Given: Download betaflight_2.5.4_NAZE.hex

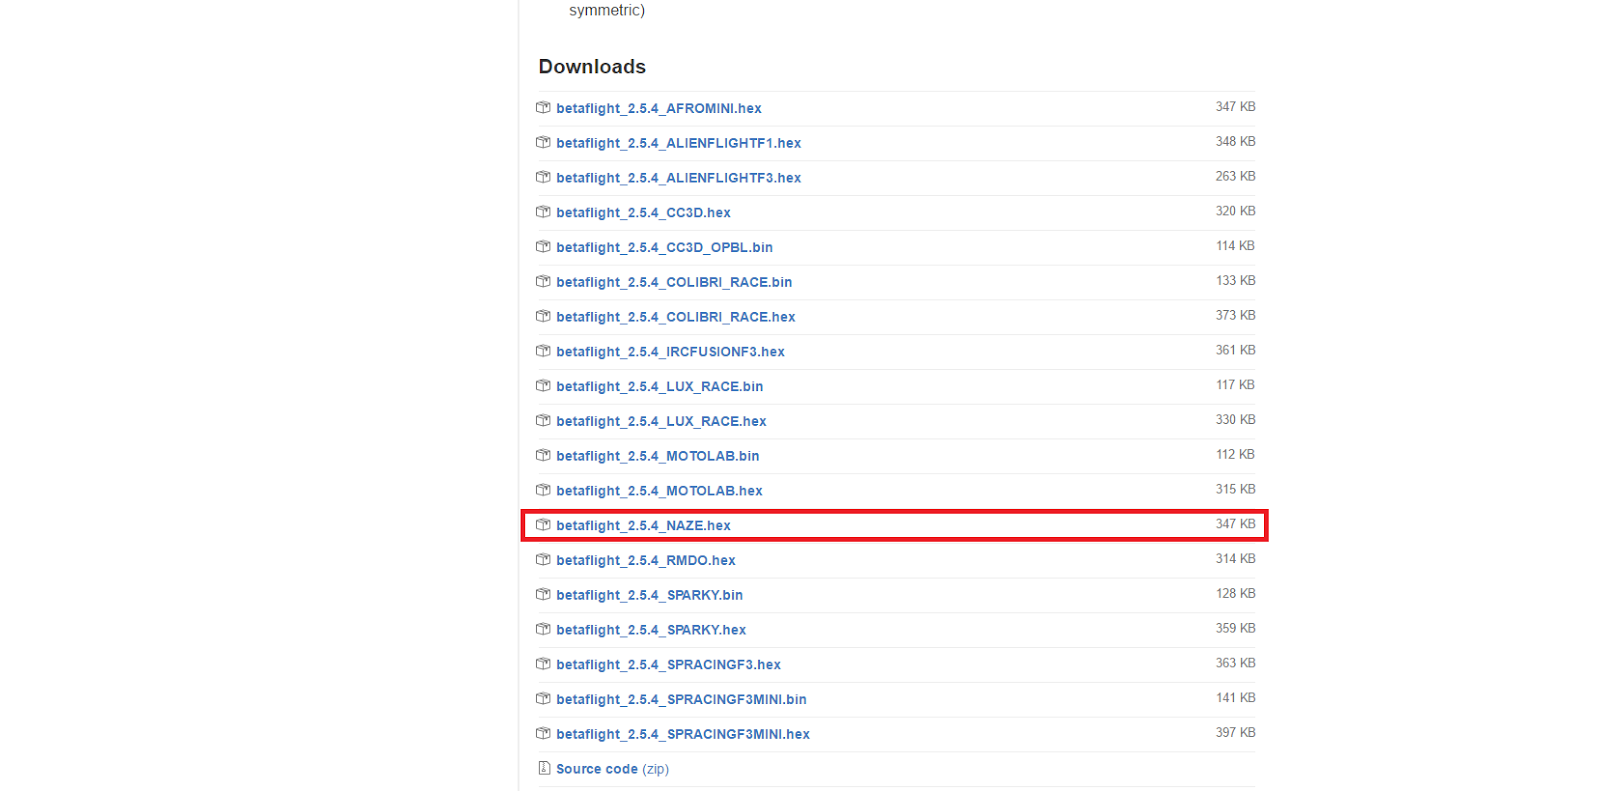Looking at the screenshot, I should [643, 526].
